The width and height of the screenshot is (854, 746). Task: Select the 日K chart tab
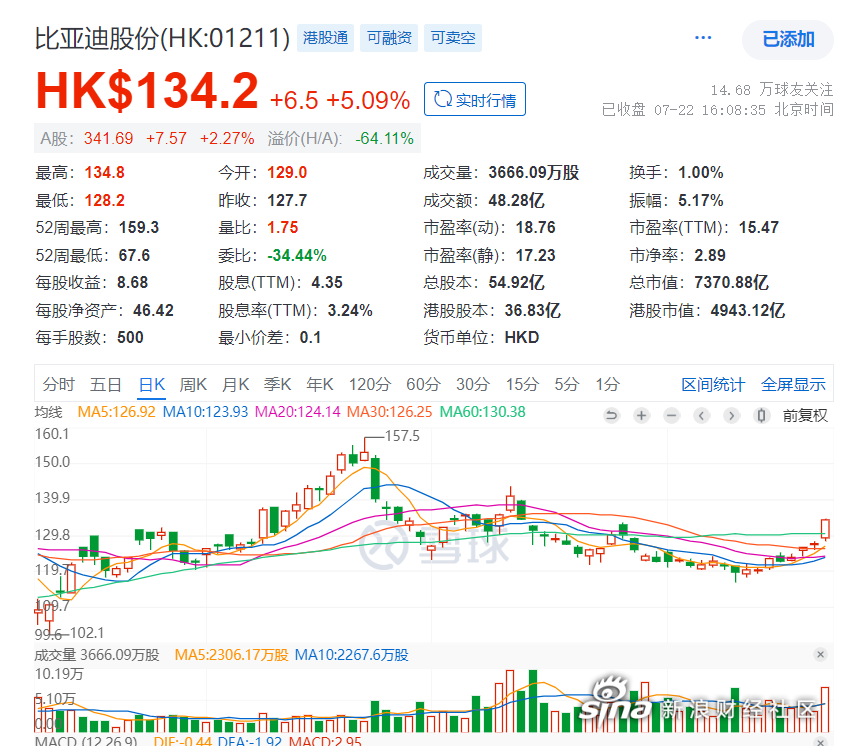[151, 384]
